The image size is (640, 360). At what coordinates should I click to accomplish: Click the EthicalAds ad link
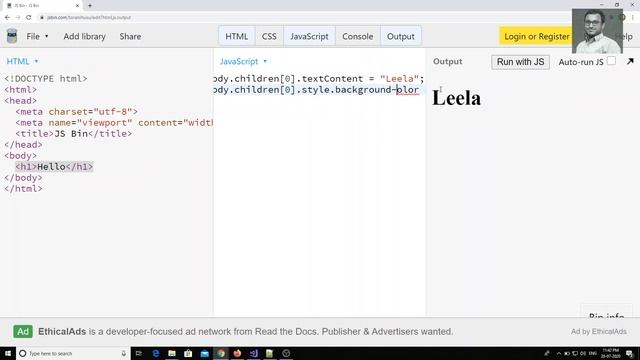coord(245,331)
